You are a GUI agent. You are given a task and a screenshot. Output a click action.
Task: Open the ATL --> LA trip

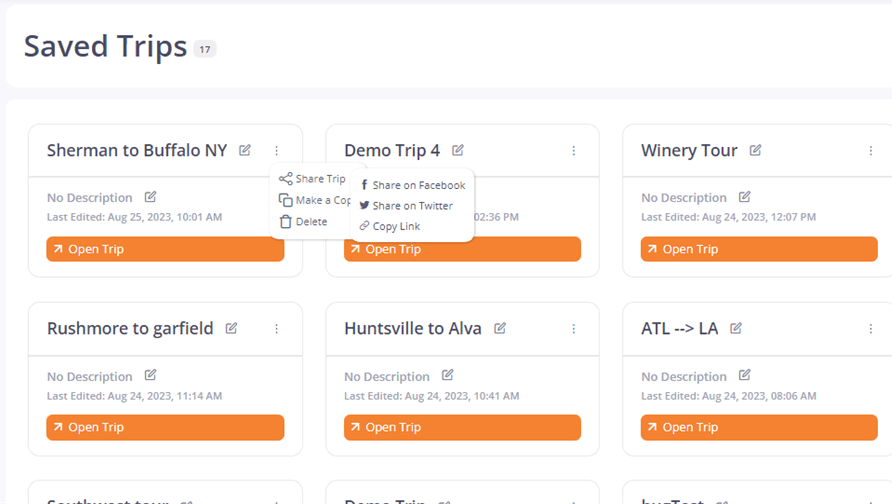click(x=759, y=427)
